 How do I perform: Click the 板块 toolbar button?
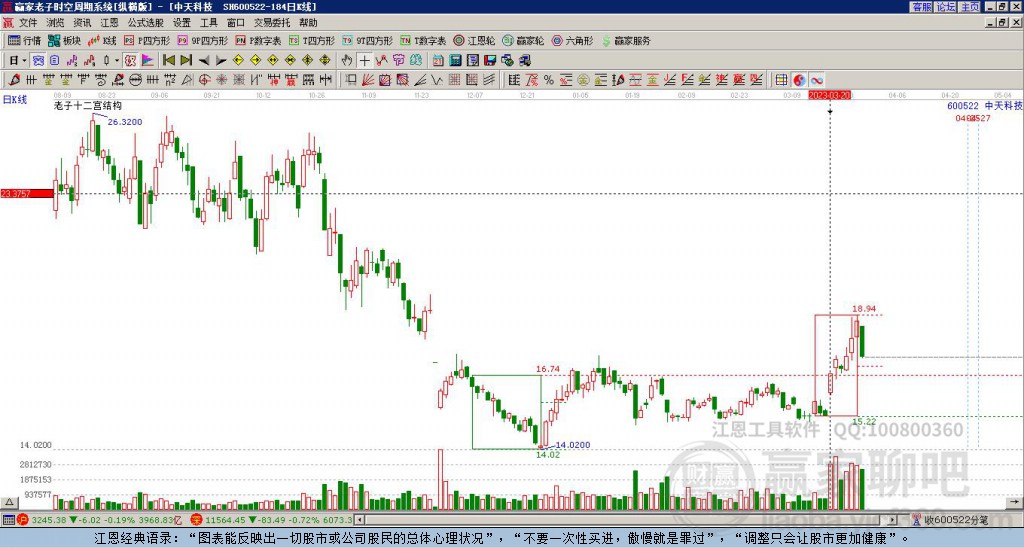tap(65, 40)
